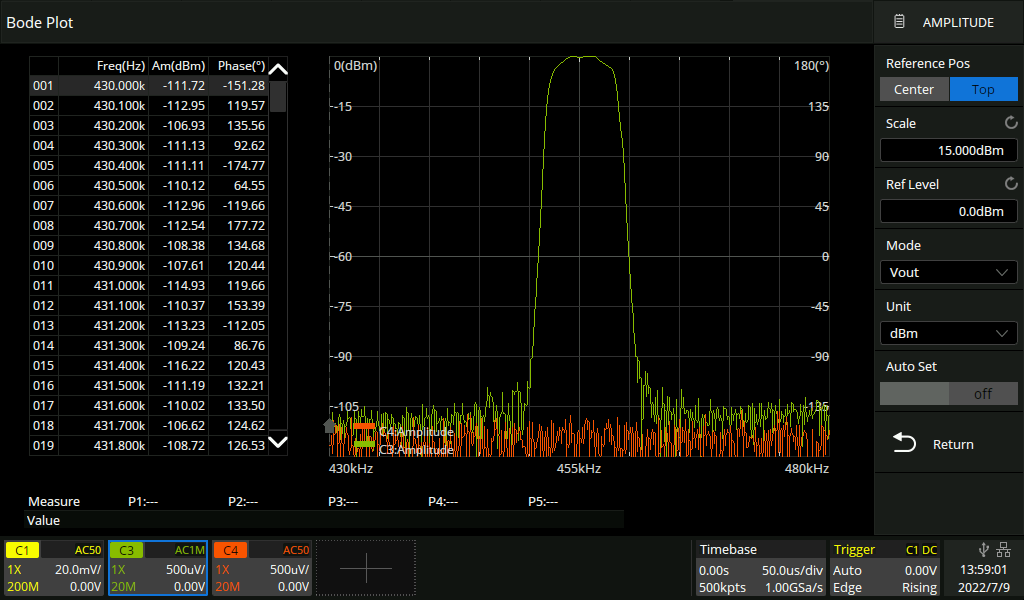Click the table scrollbar thumb

coord(278,96)
